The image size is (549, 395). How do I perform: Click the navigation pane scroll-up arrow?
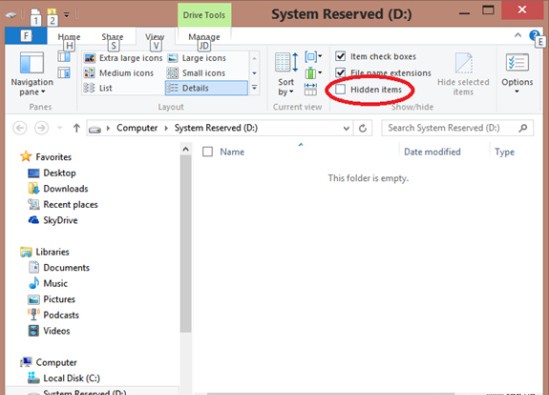(x=186, y=150)
